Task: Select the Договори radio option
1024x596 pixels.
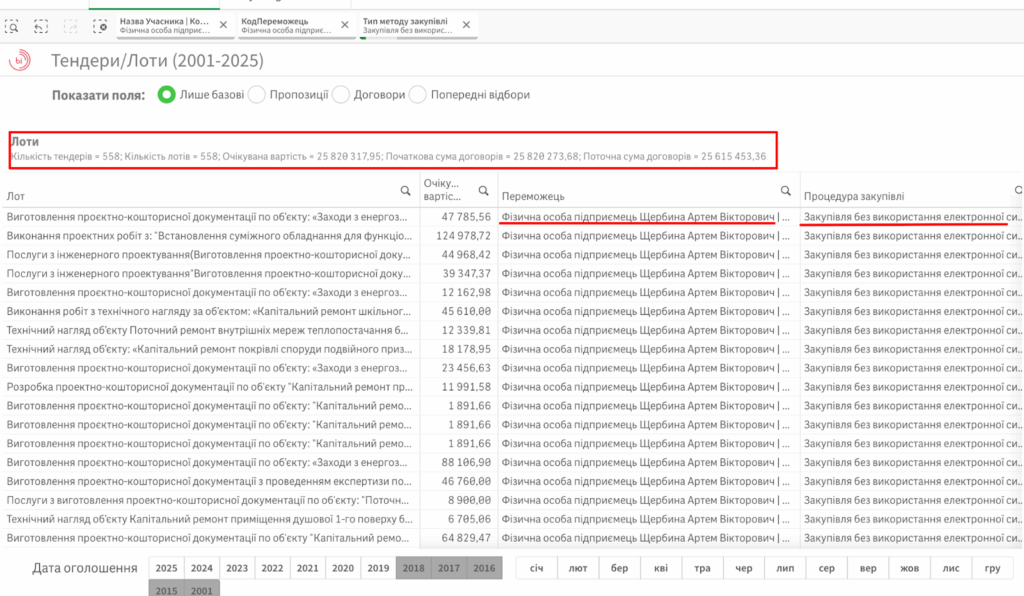Action: click(x=340, y=95)
